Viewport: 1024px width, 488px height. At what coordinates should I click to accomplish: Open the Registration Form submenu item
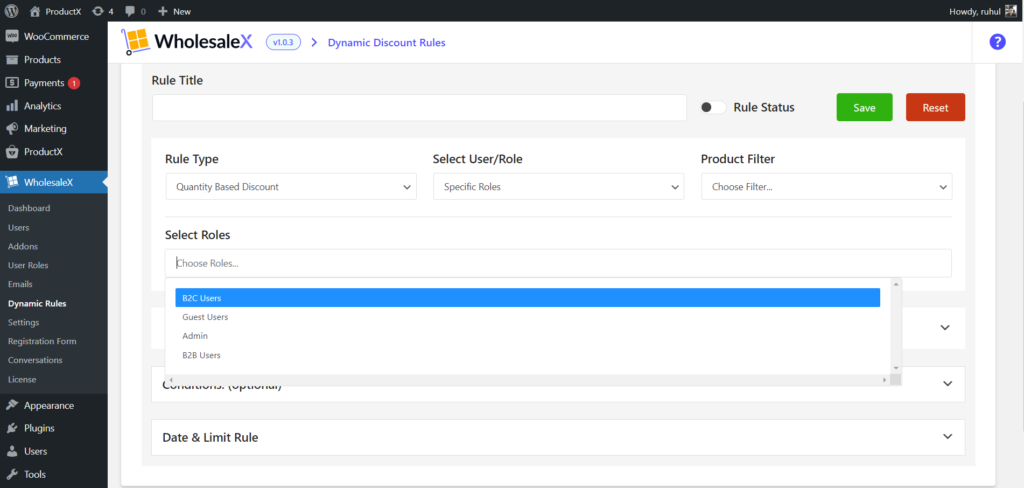pos(42,341)
